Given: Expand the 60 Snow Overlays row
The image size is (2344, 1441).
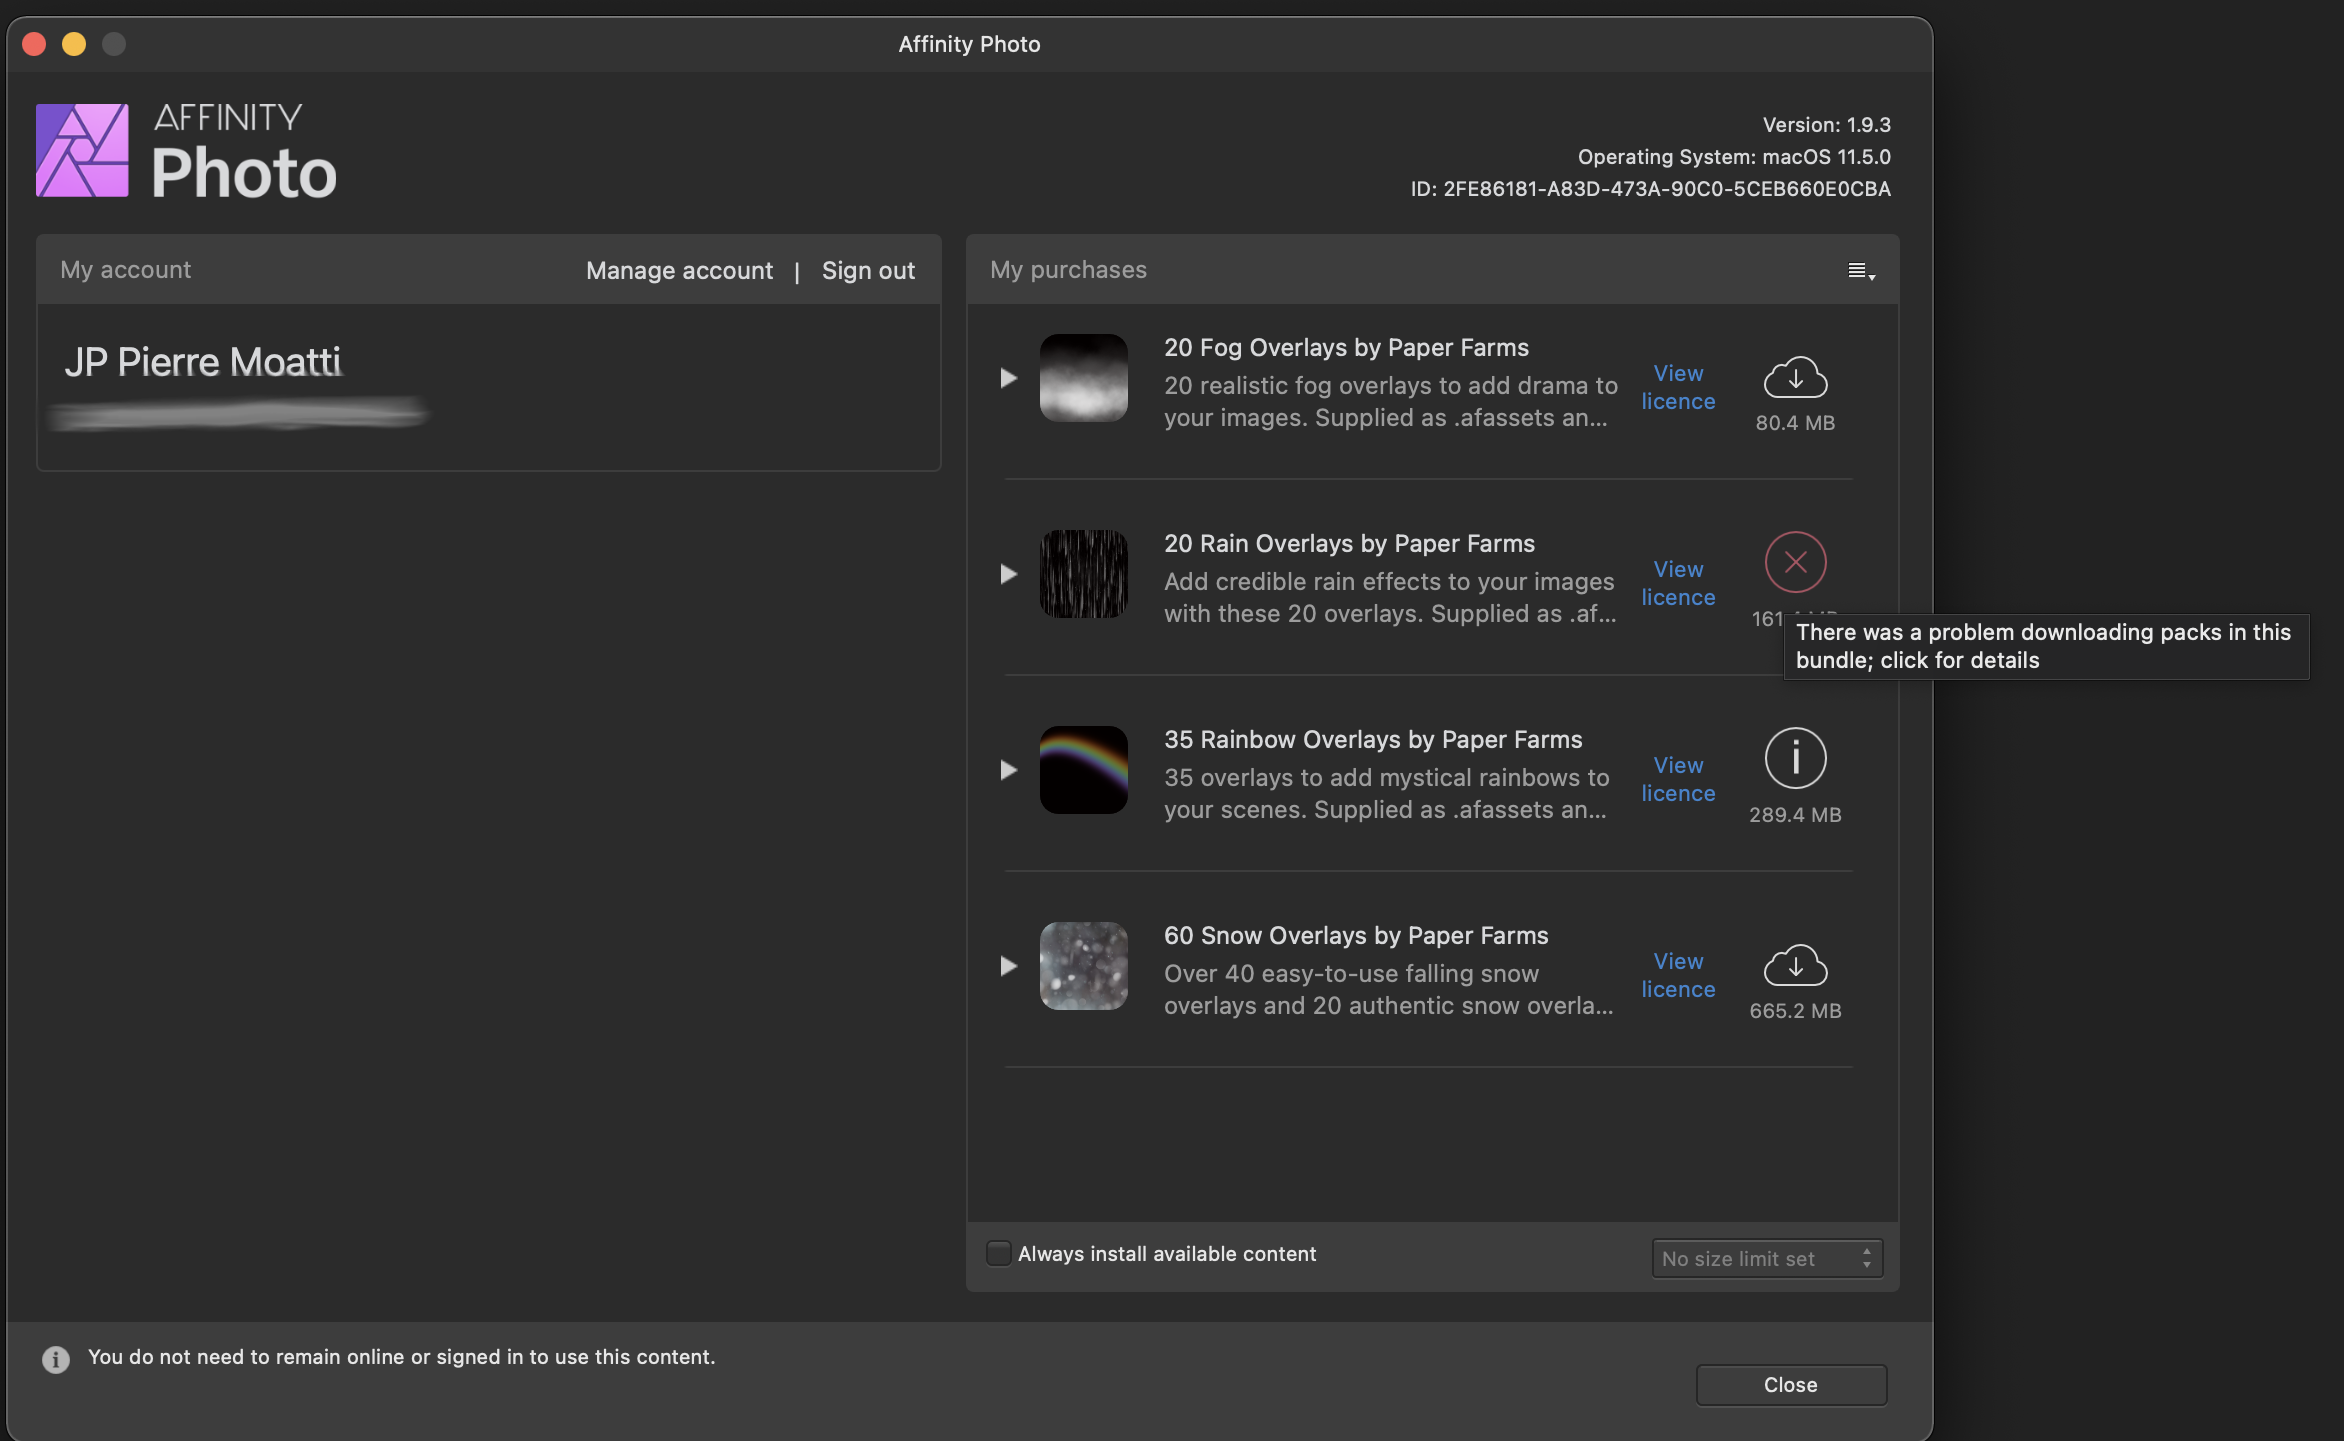Looking at the screenshot, I should 1008,966.
